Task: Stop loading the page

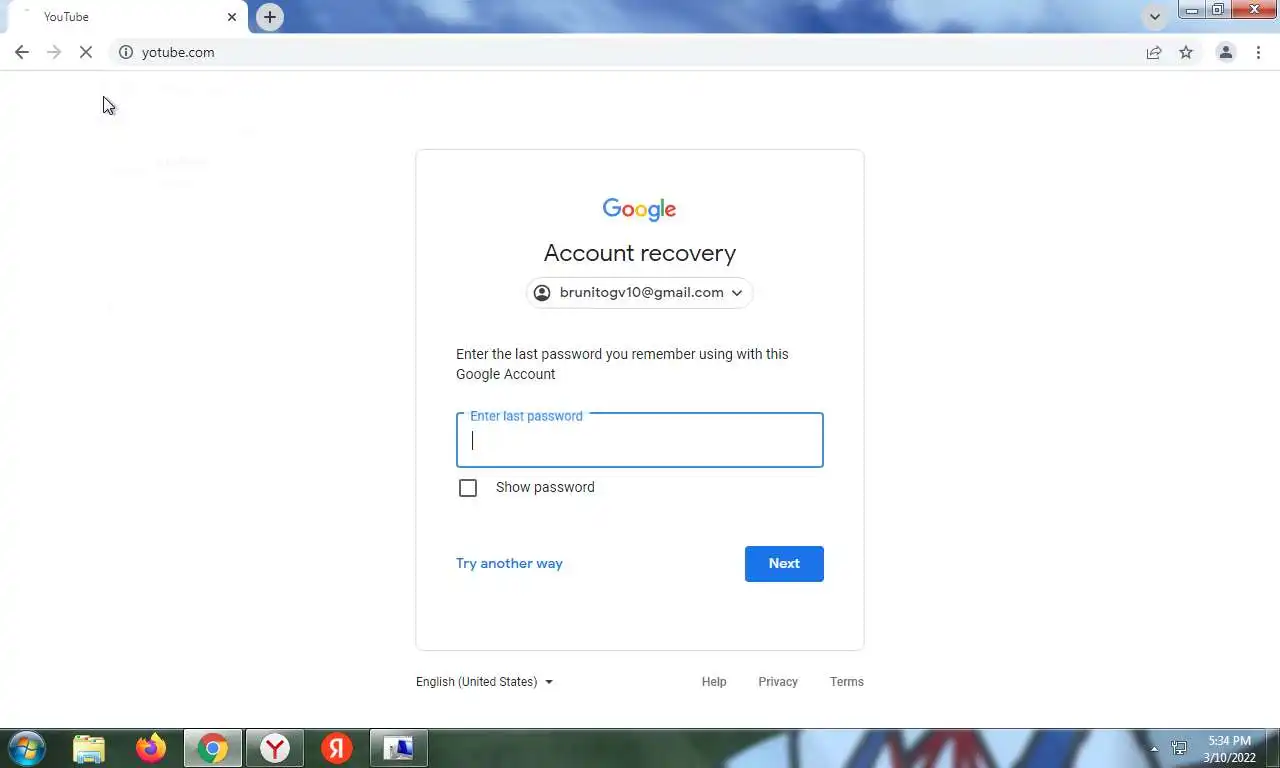Action: 86,52
